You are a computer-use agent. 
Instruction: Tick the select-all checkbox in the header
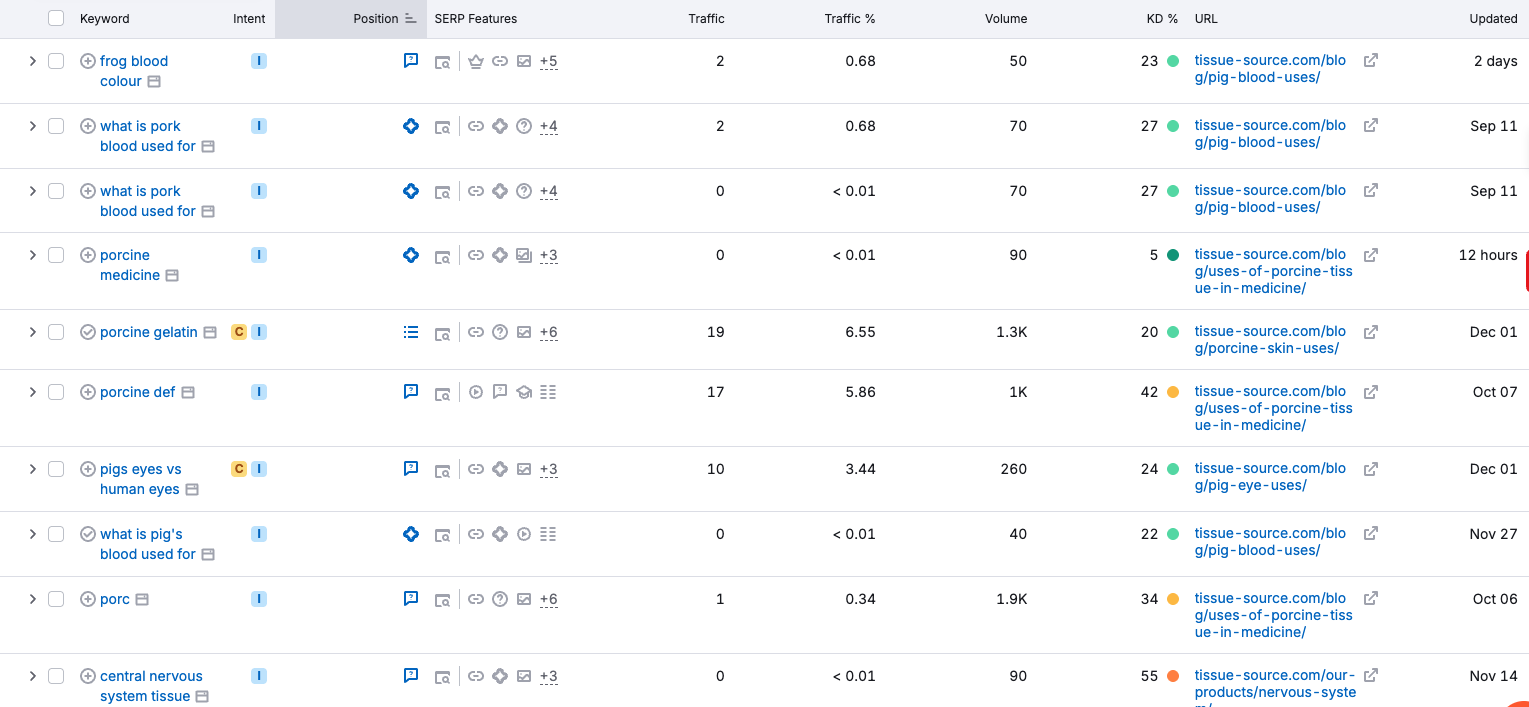click(x=55, y=18)
